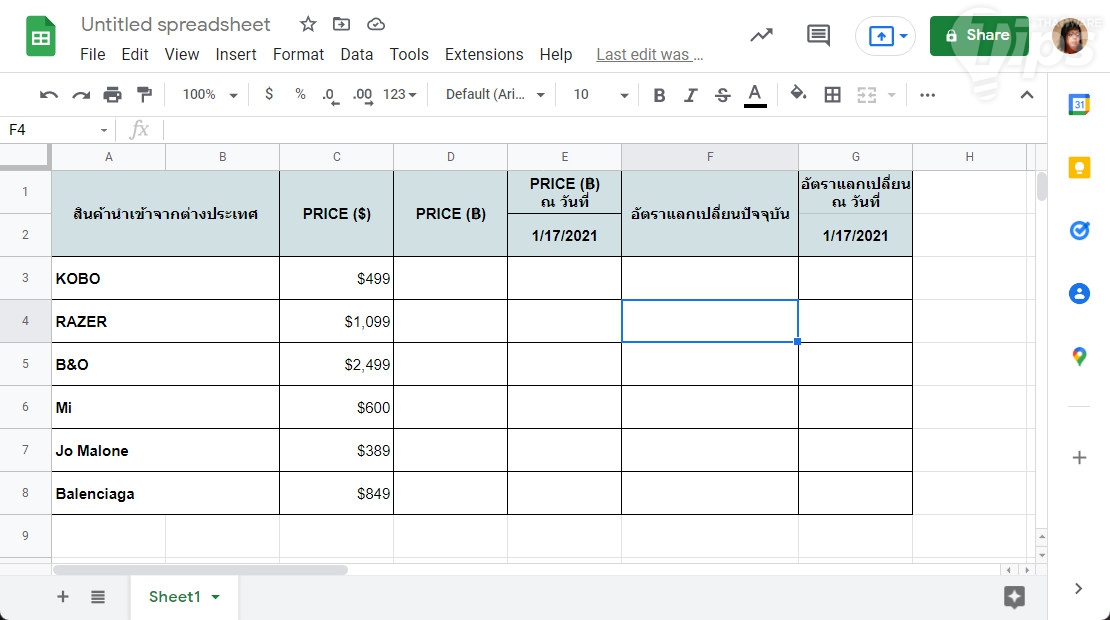Open Google Calendar side panel
Image resolution: width=1110 pixels, height=620 pixels.
1079,105
